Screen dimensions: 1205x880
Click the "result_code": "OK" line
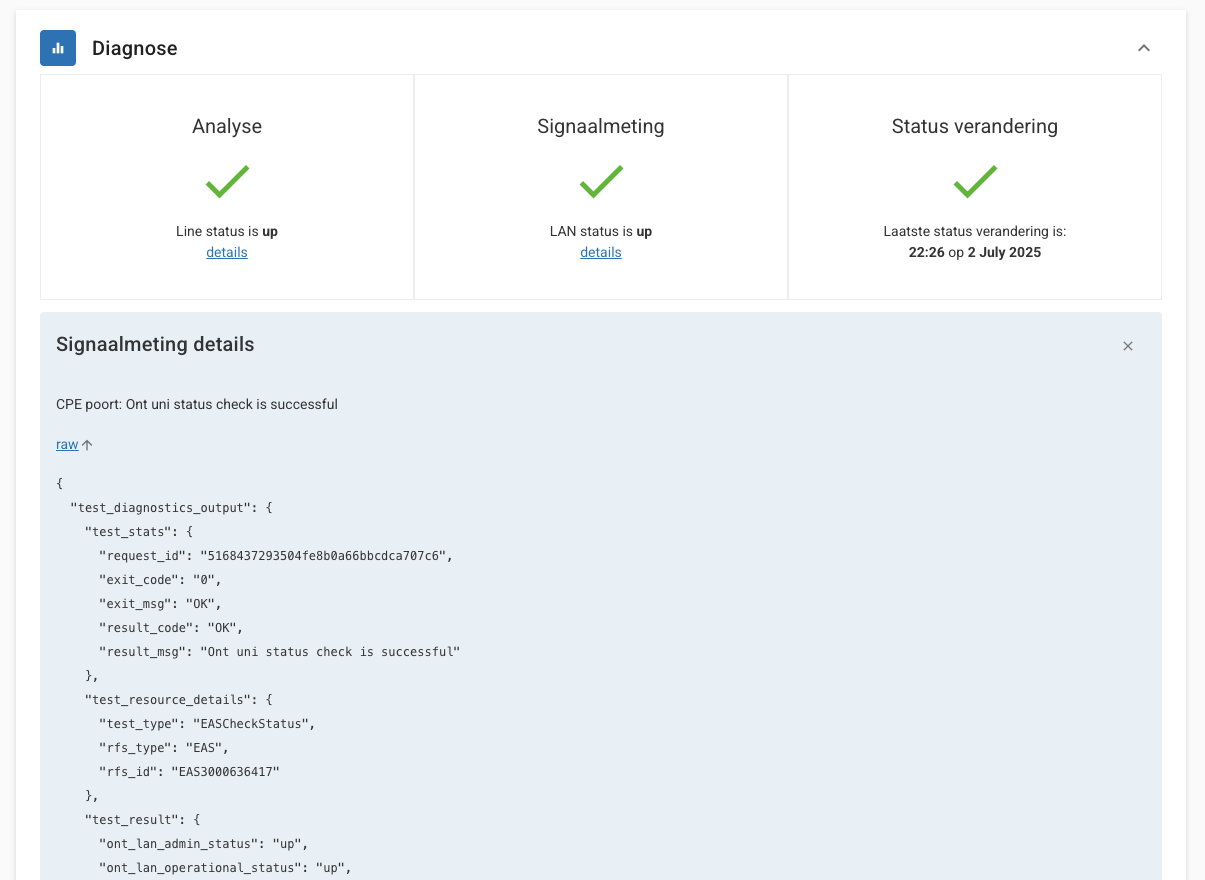(x=171, y=628)
